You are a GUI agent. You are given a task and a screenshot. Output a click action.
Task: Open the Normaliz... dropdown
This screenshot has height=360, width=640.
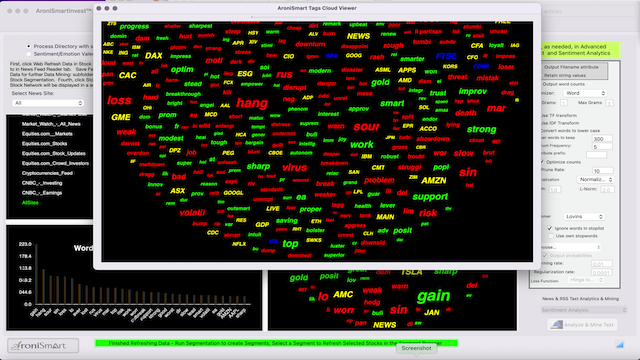596,179
